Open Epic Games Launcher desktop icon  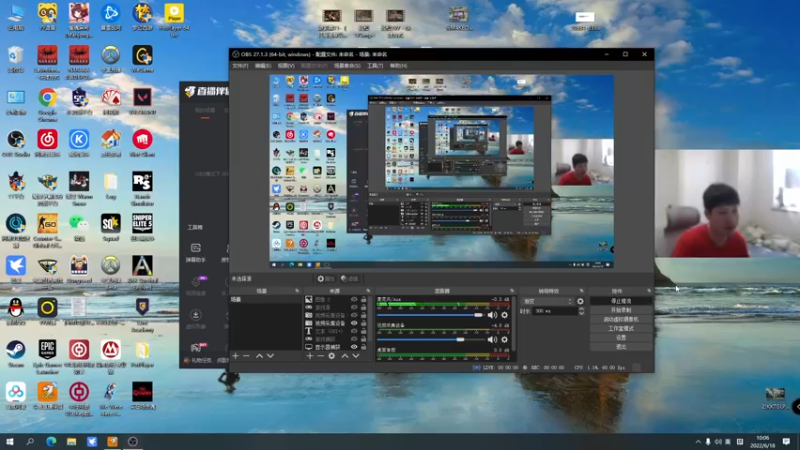(x=47, y=349)
